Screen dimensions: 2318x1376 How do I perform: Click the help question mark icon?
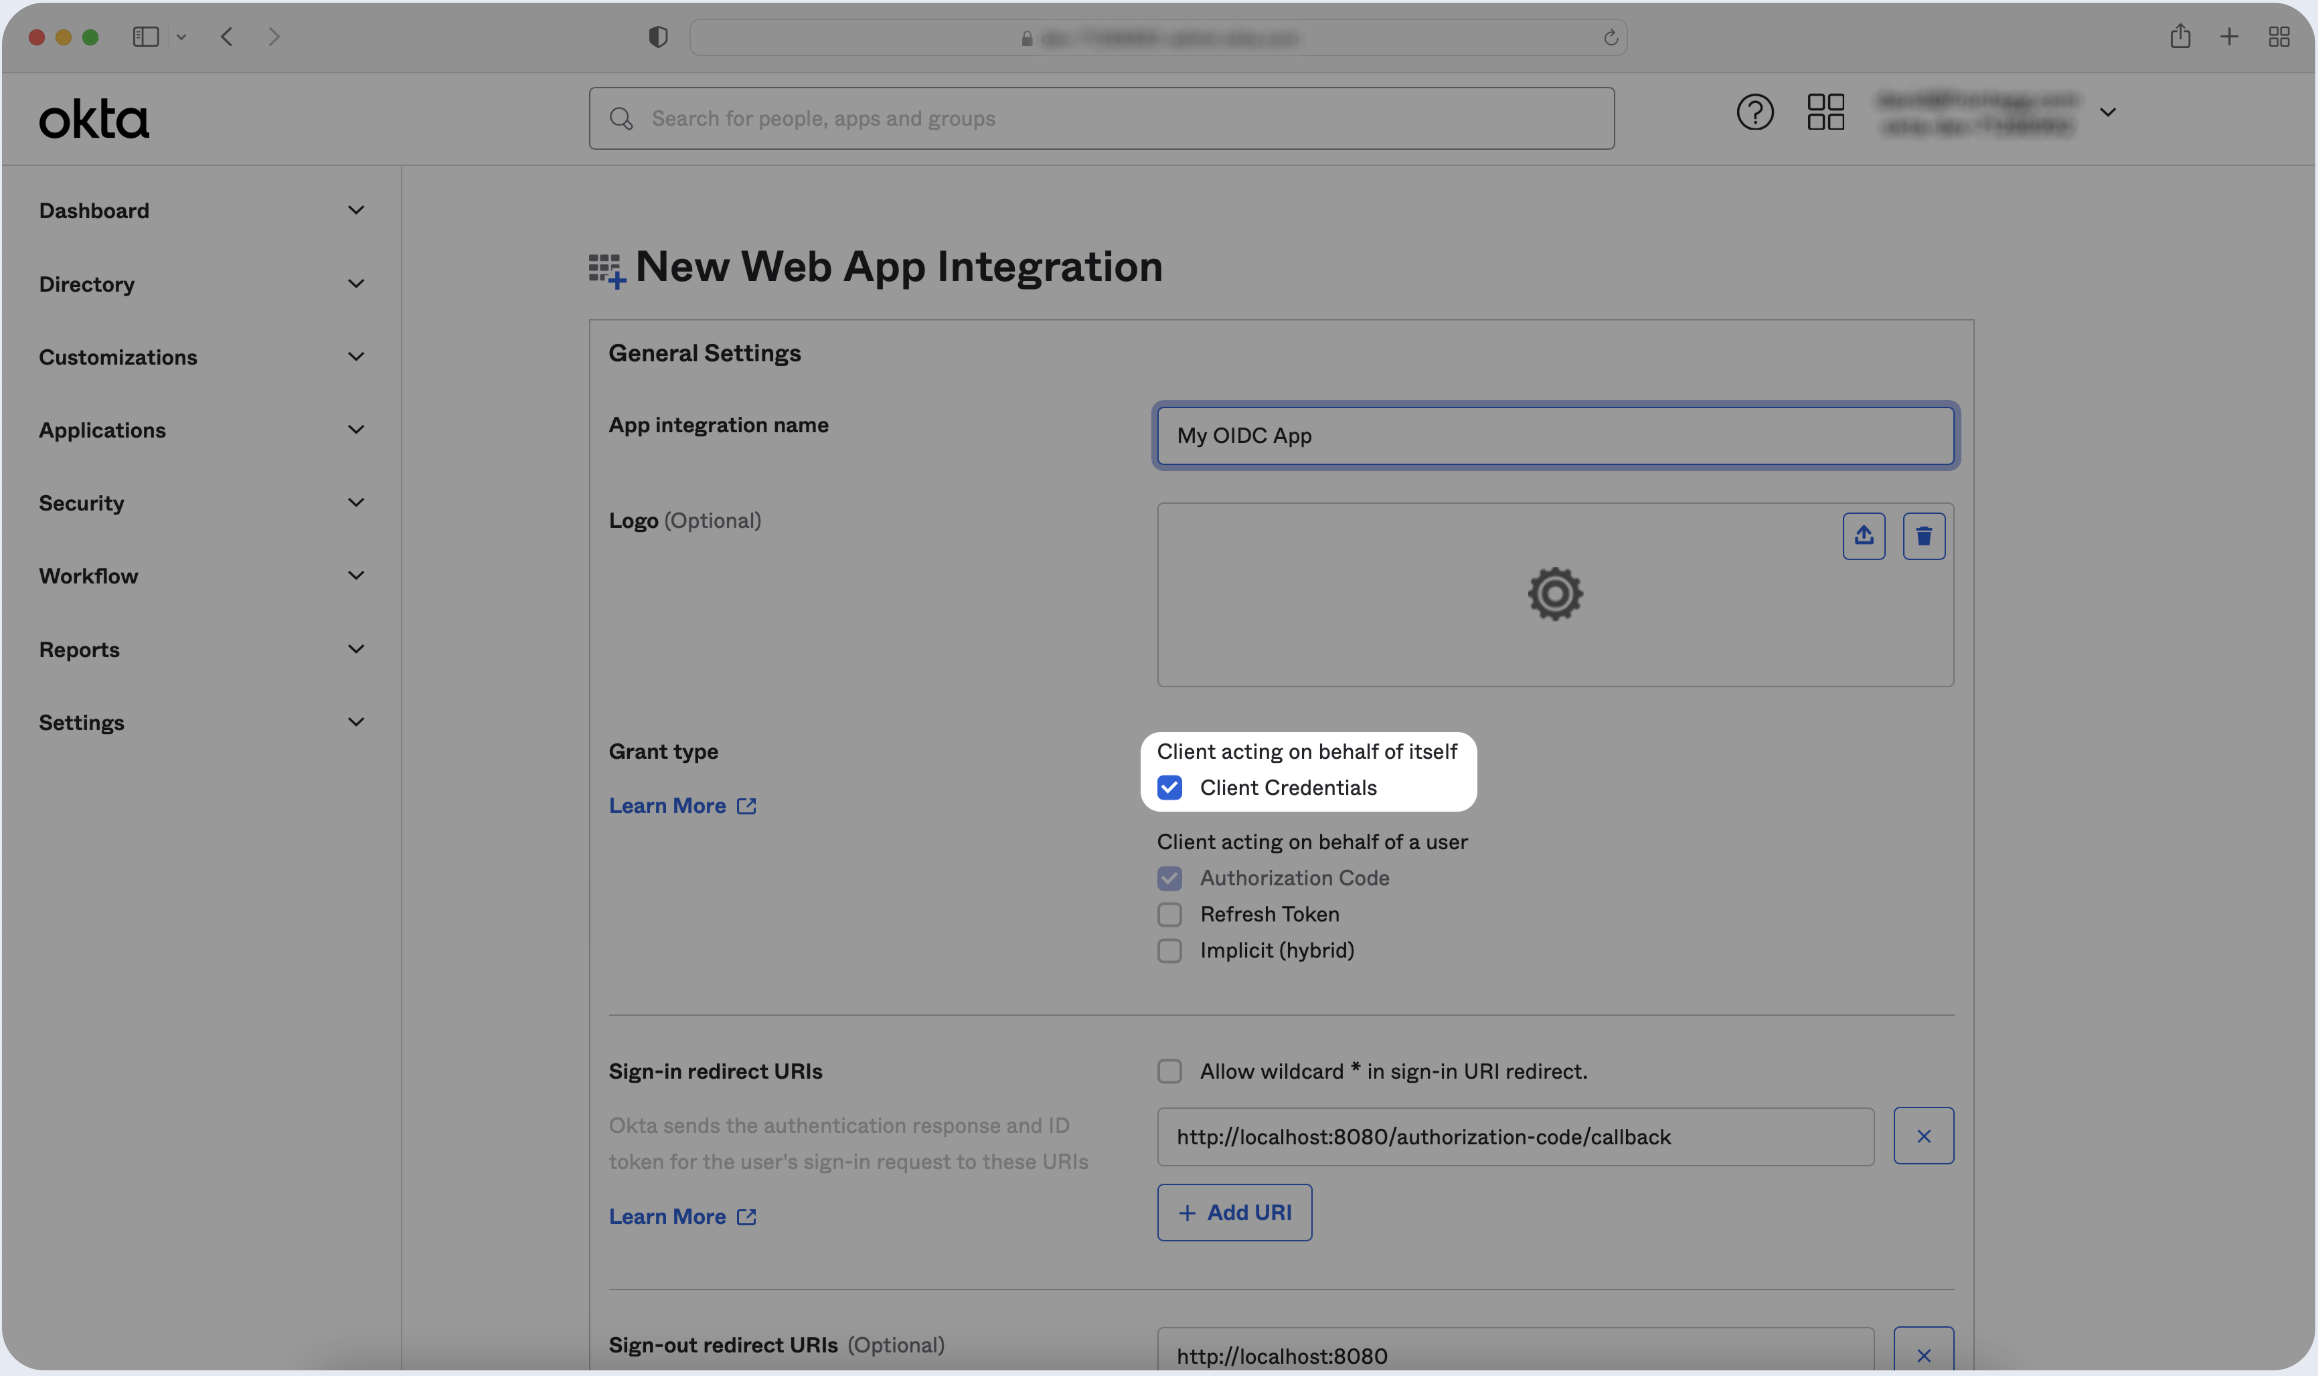coord(1754,112)
